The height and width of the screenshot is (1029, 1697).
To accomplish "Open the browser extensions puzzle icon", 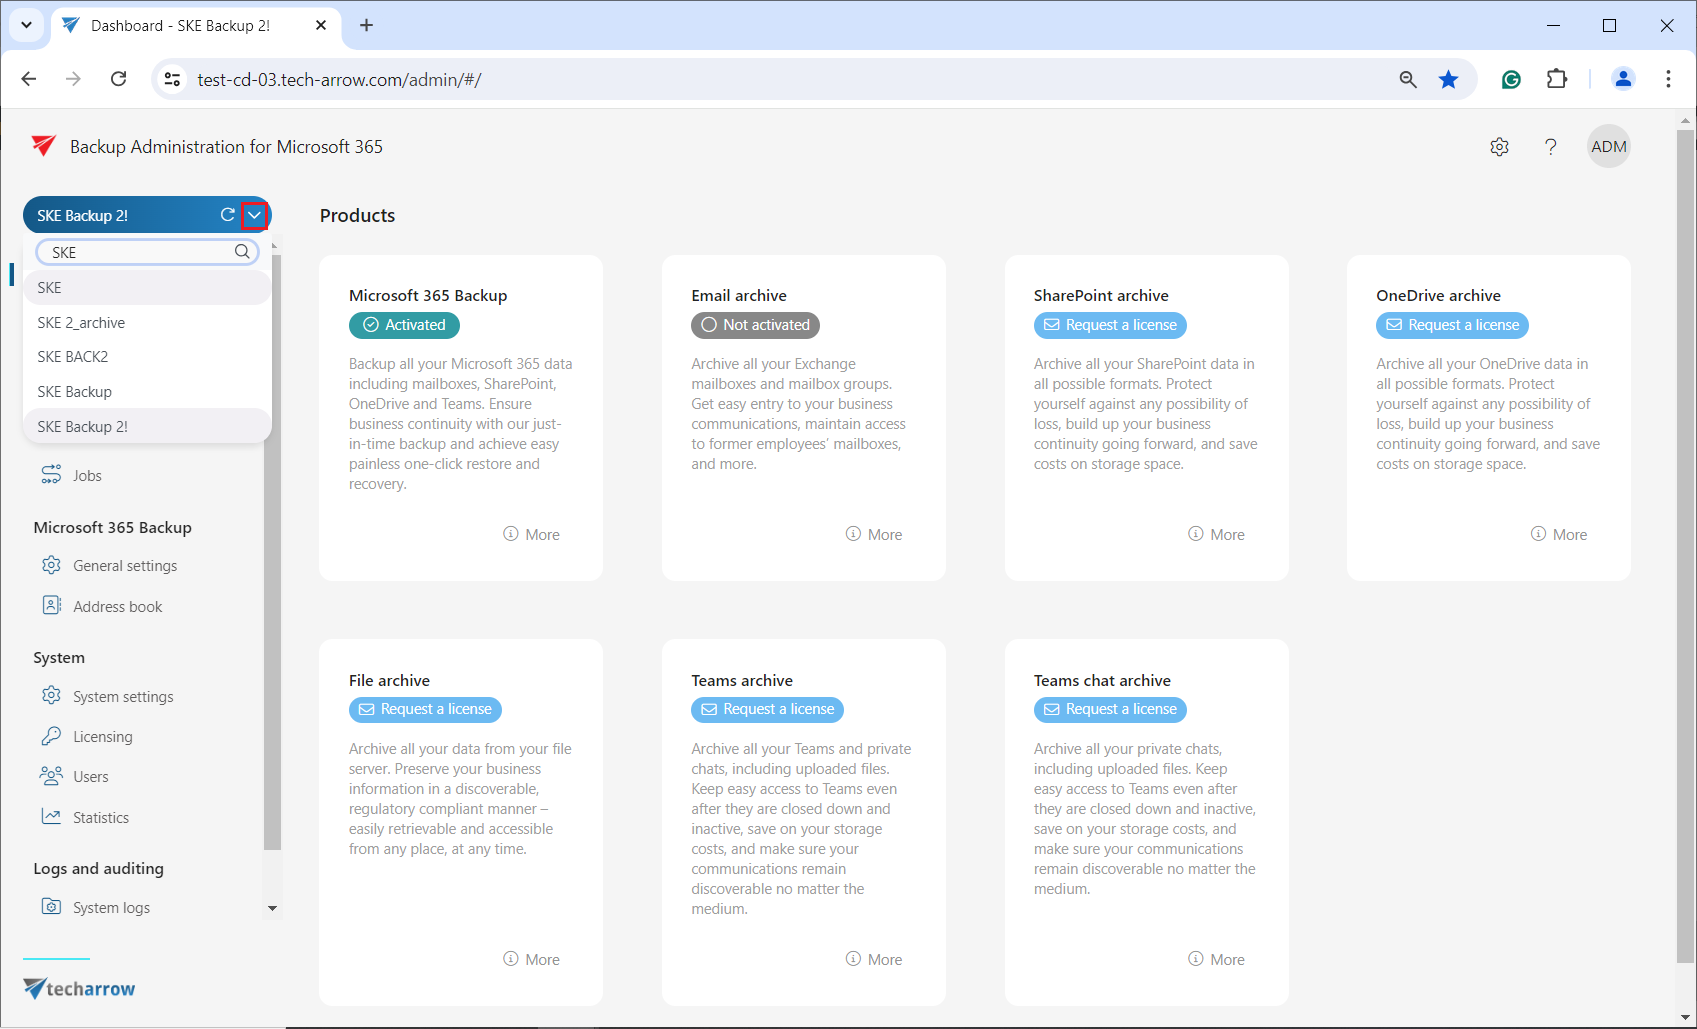I will point(1556,80).
